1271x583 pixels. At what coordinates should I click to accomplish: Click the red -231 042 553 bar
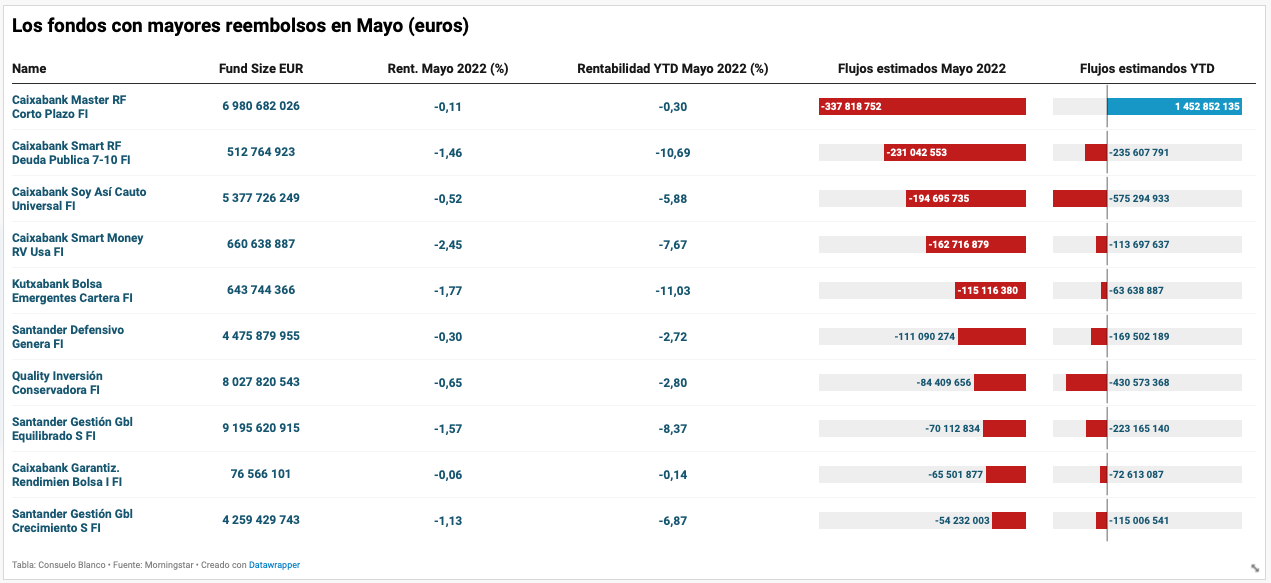click(955, 153)
